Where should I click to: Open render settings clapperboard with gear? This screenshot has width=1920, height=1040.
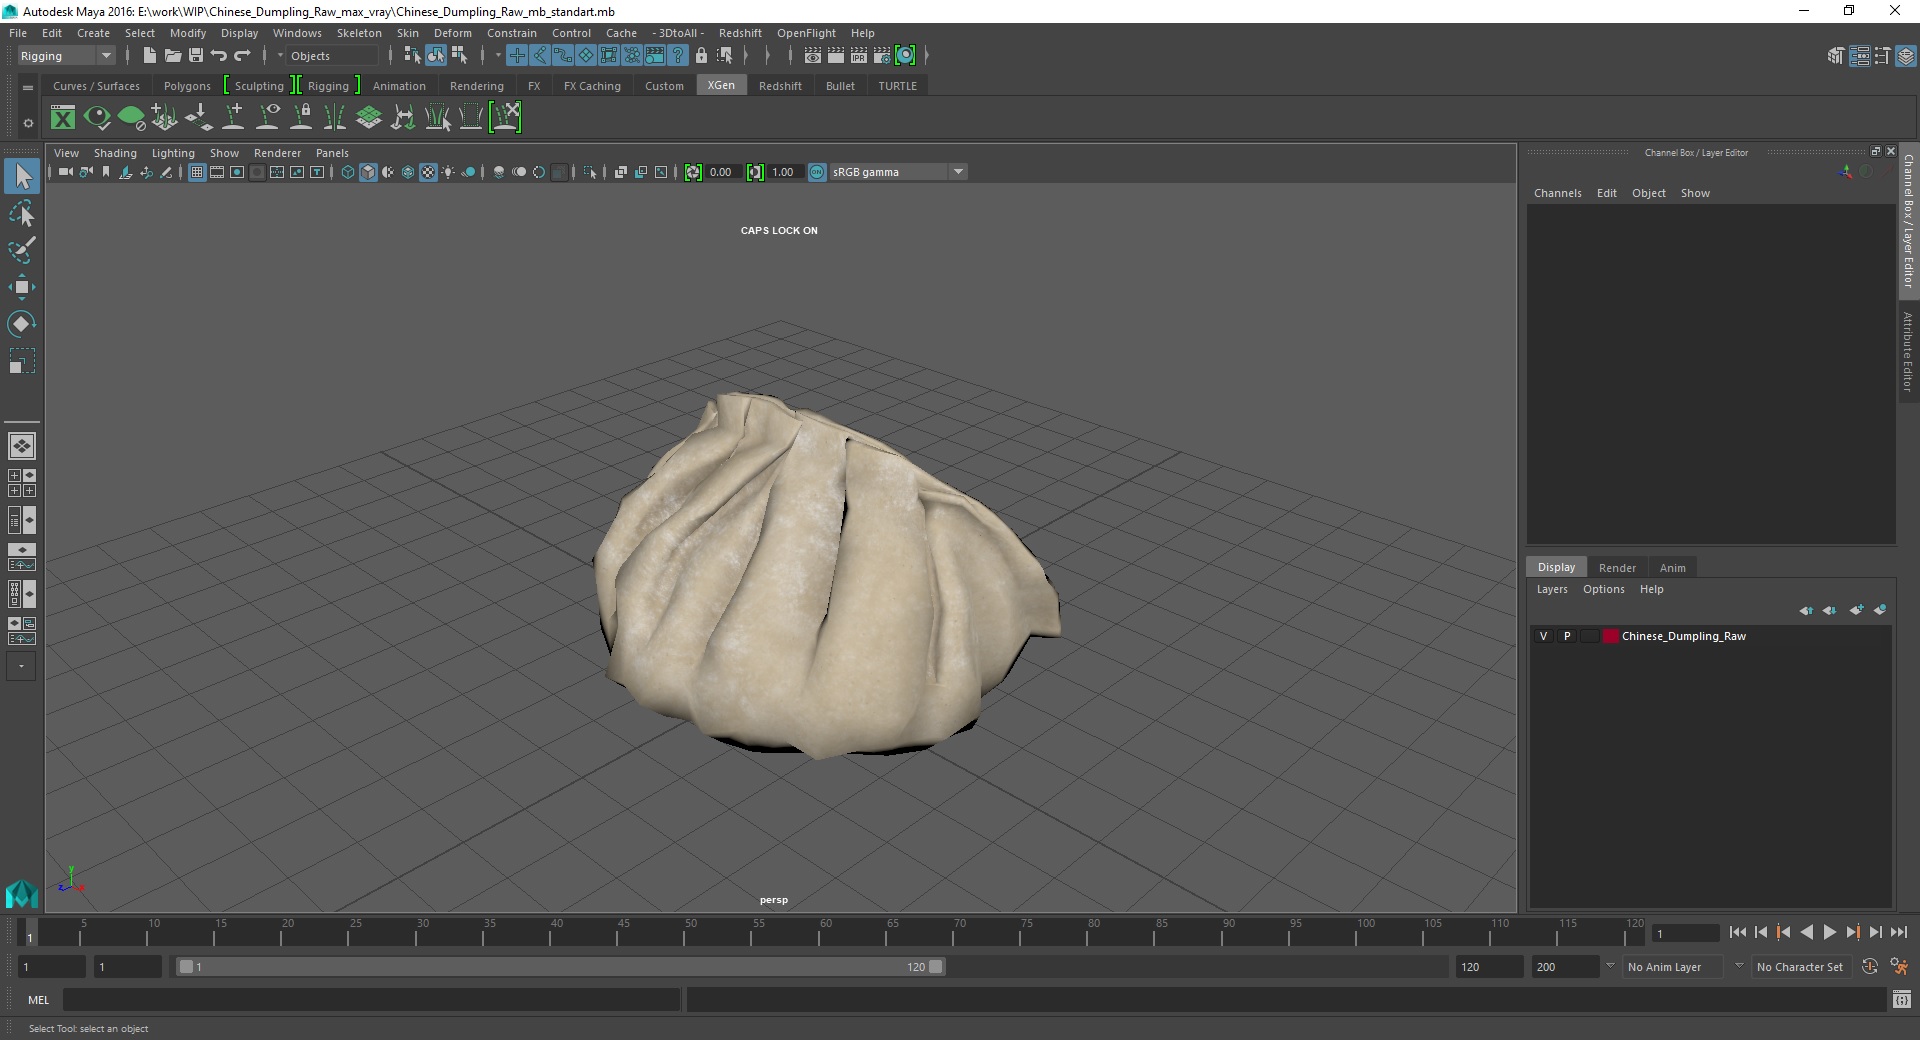881,56
